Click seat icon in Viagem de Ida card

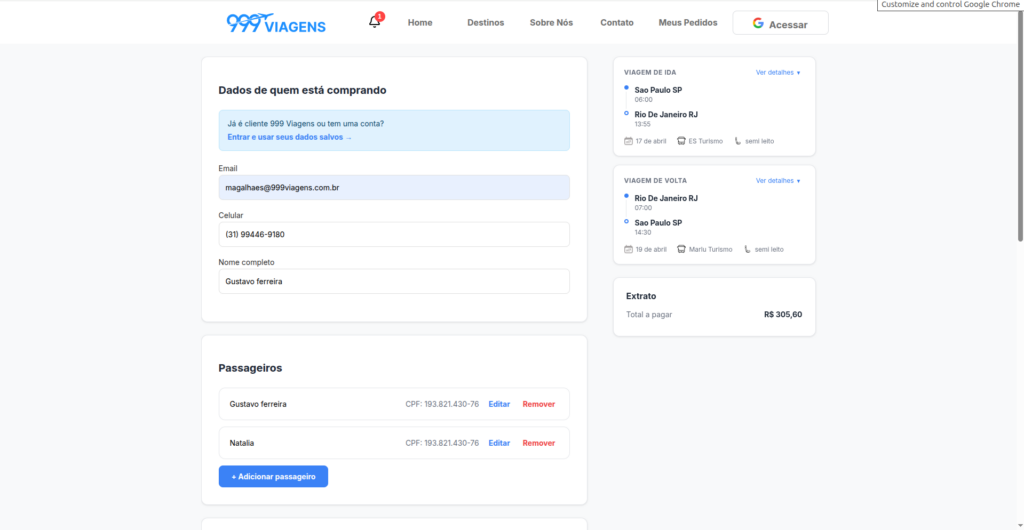coord(738,141)
